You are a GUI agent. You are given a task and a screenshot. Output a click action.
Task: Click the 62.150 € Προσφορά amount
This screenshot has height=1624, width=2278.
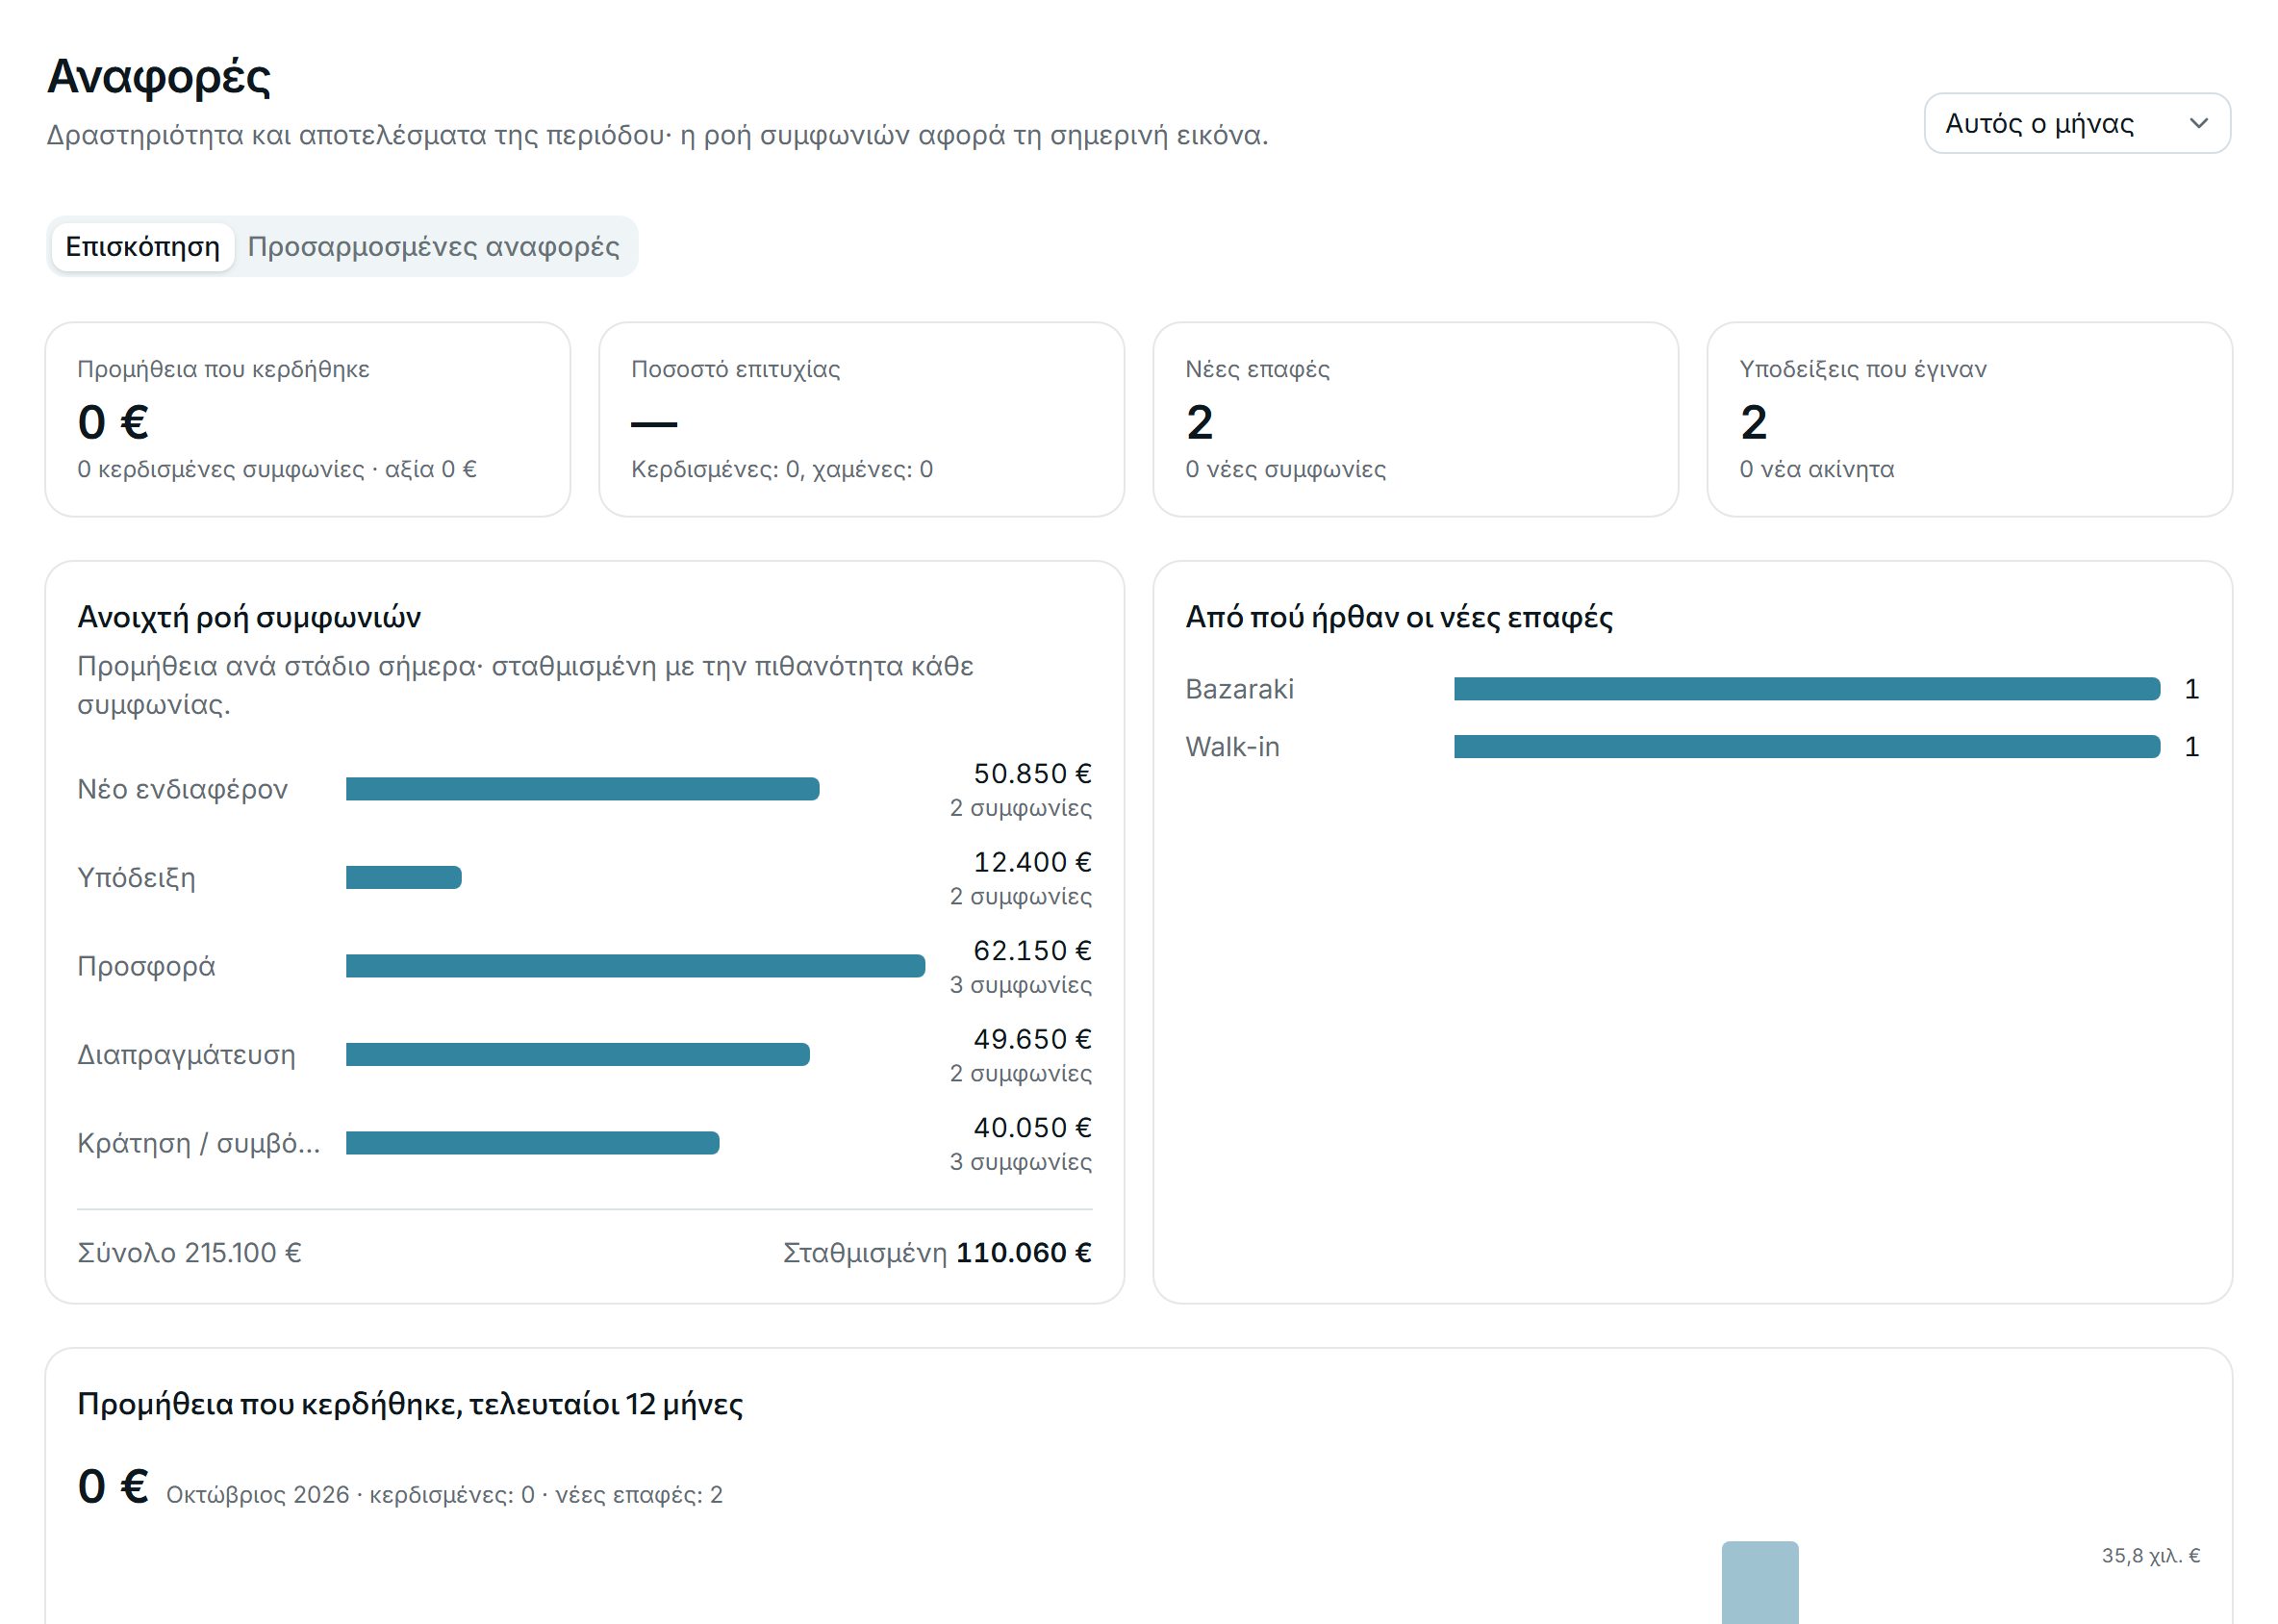[1032, 950]
